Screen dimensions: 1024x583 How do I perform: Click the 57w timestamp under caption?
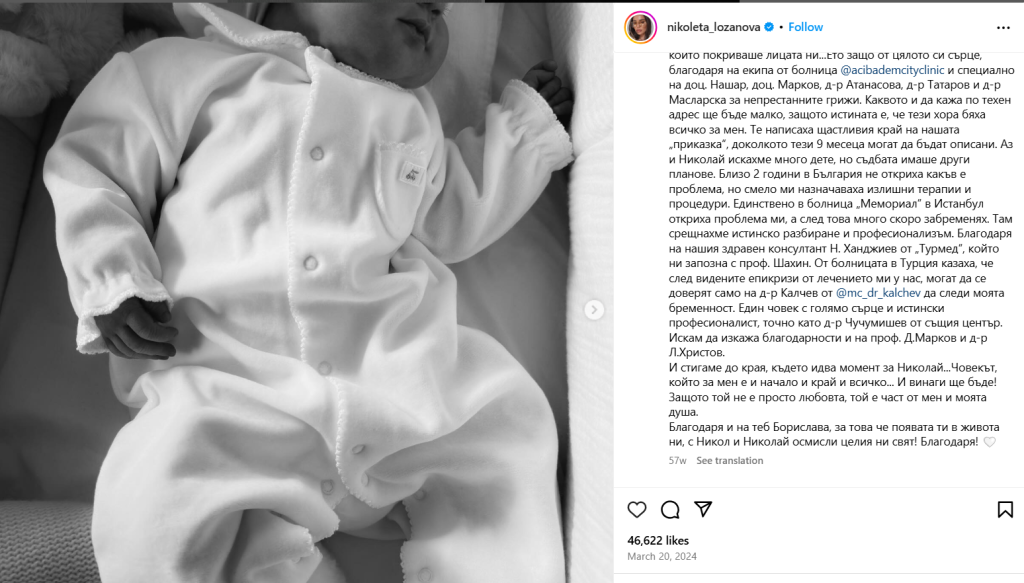[677, 460]
